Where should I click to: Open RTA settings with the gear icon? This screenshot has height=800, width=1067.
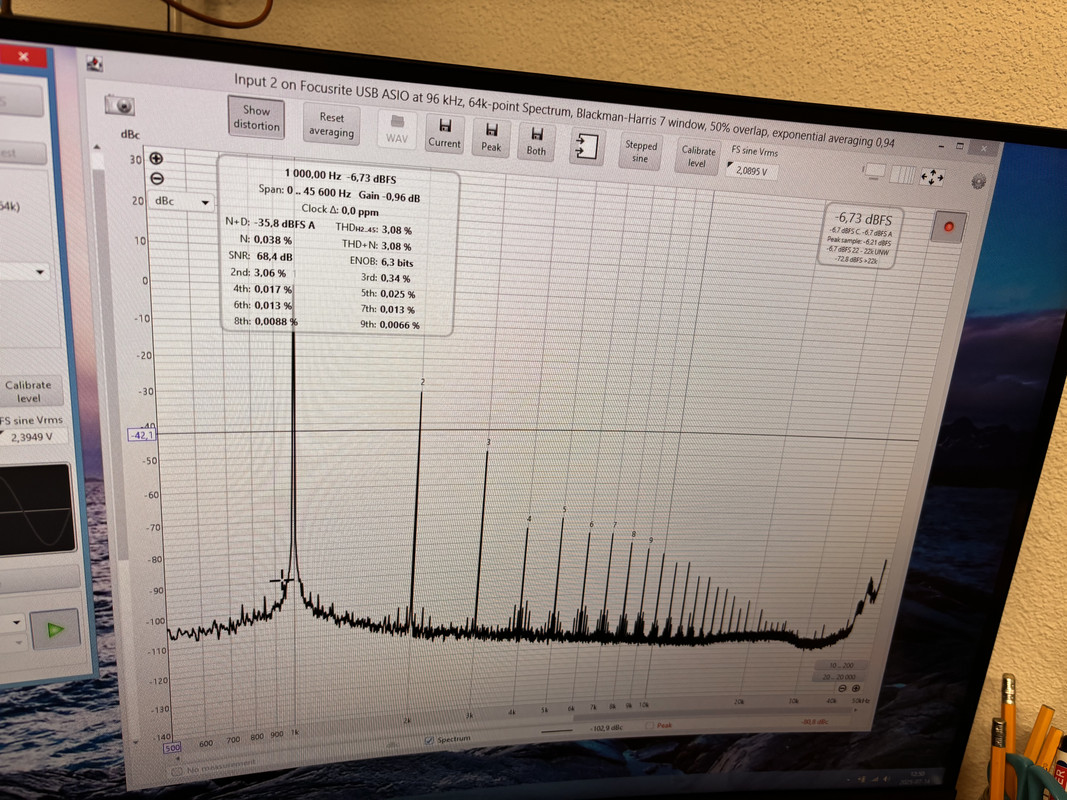(978, 182)
